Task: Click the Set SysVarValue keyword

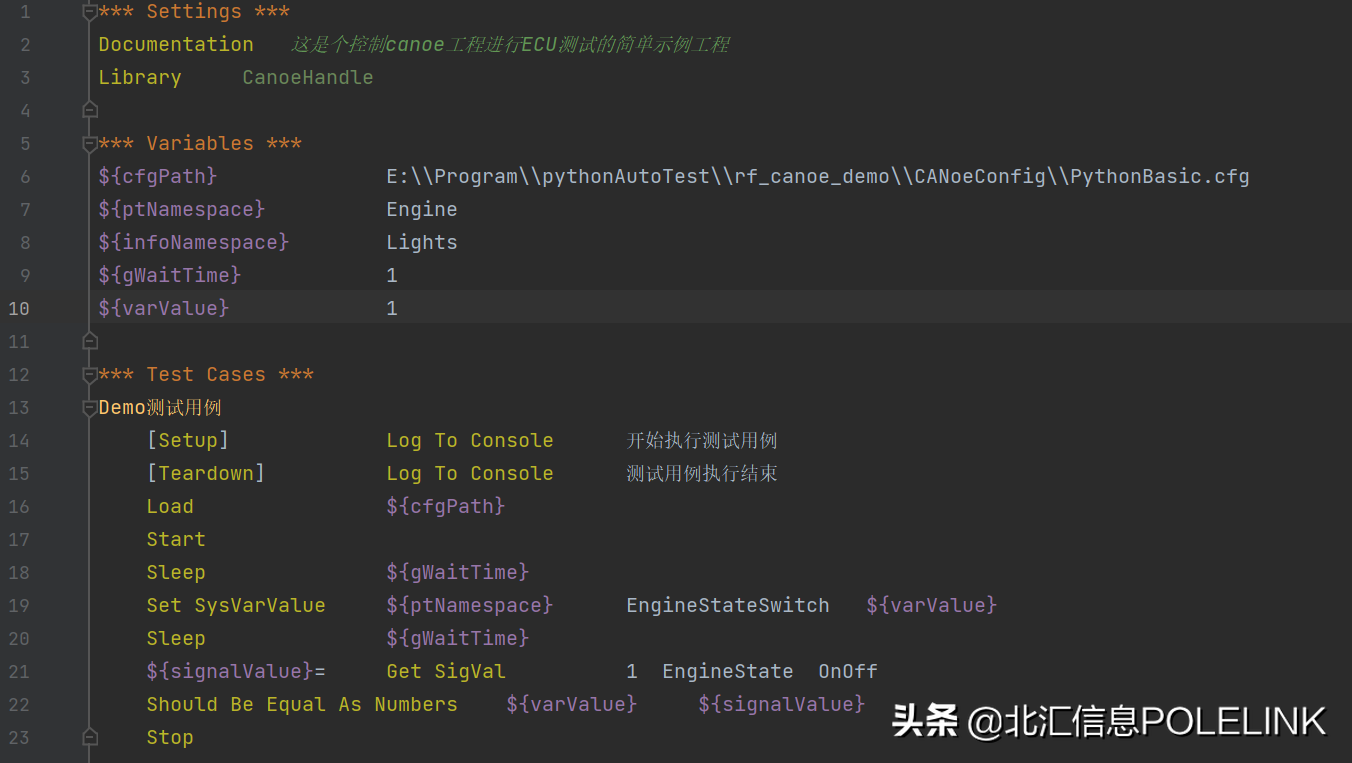Action: pos(235,605)
